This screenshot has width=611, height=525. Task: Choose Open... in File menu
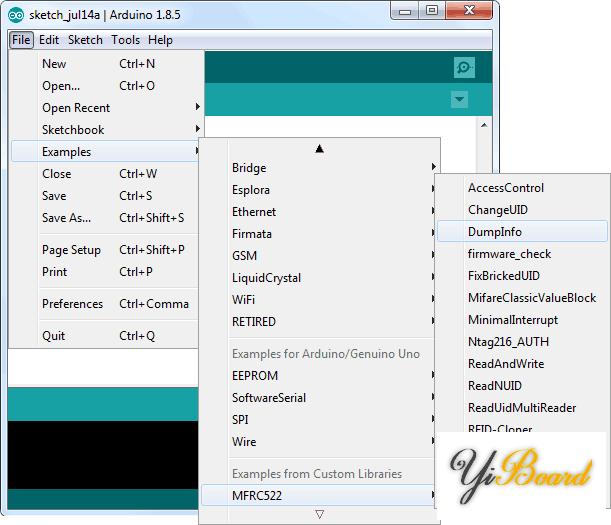[x=105, y=86]
